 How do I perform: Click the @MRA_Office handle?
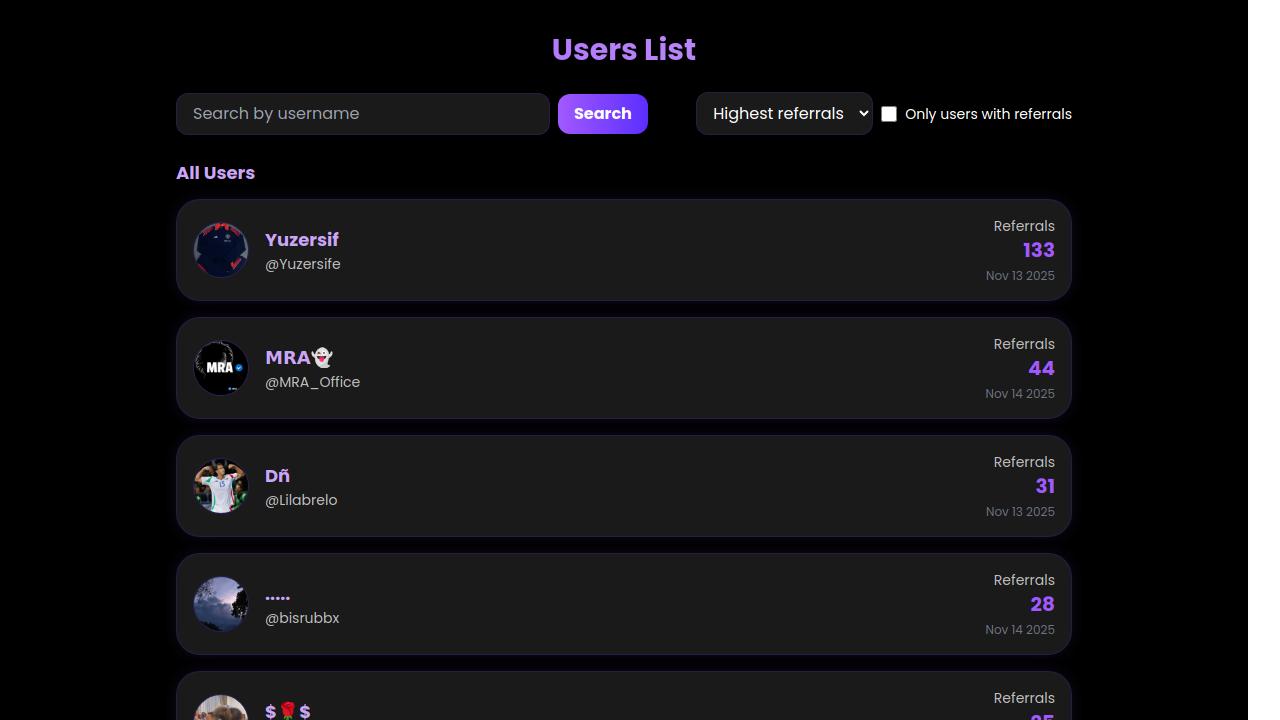(x=313, y=382)
